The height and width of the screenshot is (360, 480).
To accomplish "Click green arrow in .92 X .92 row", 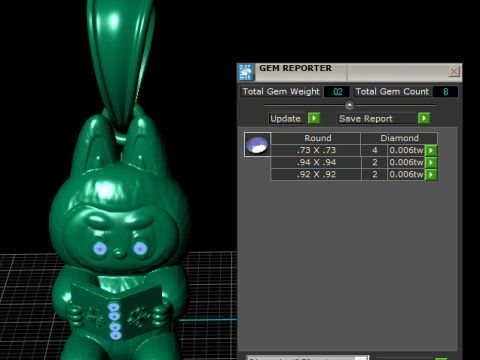I will click(x=431, y=174).
